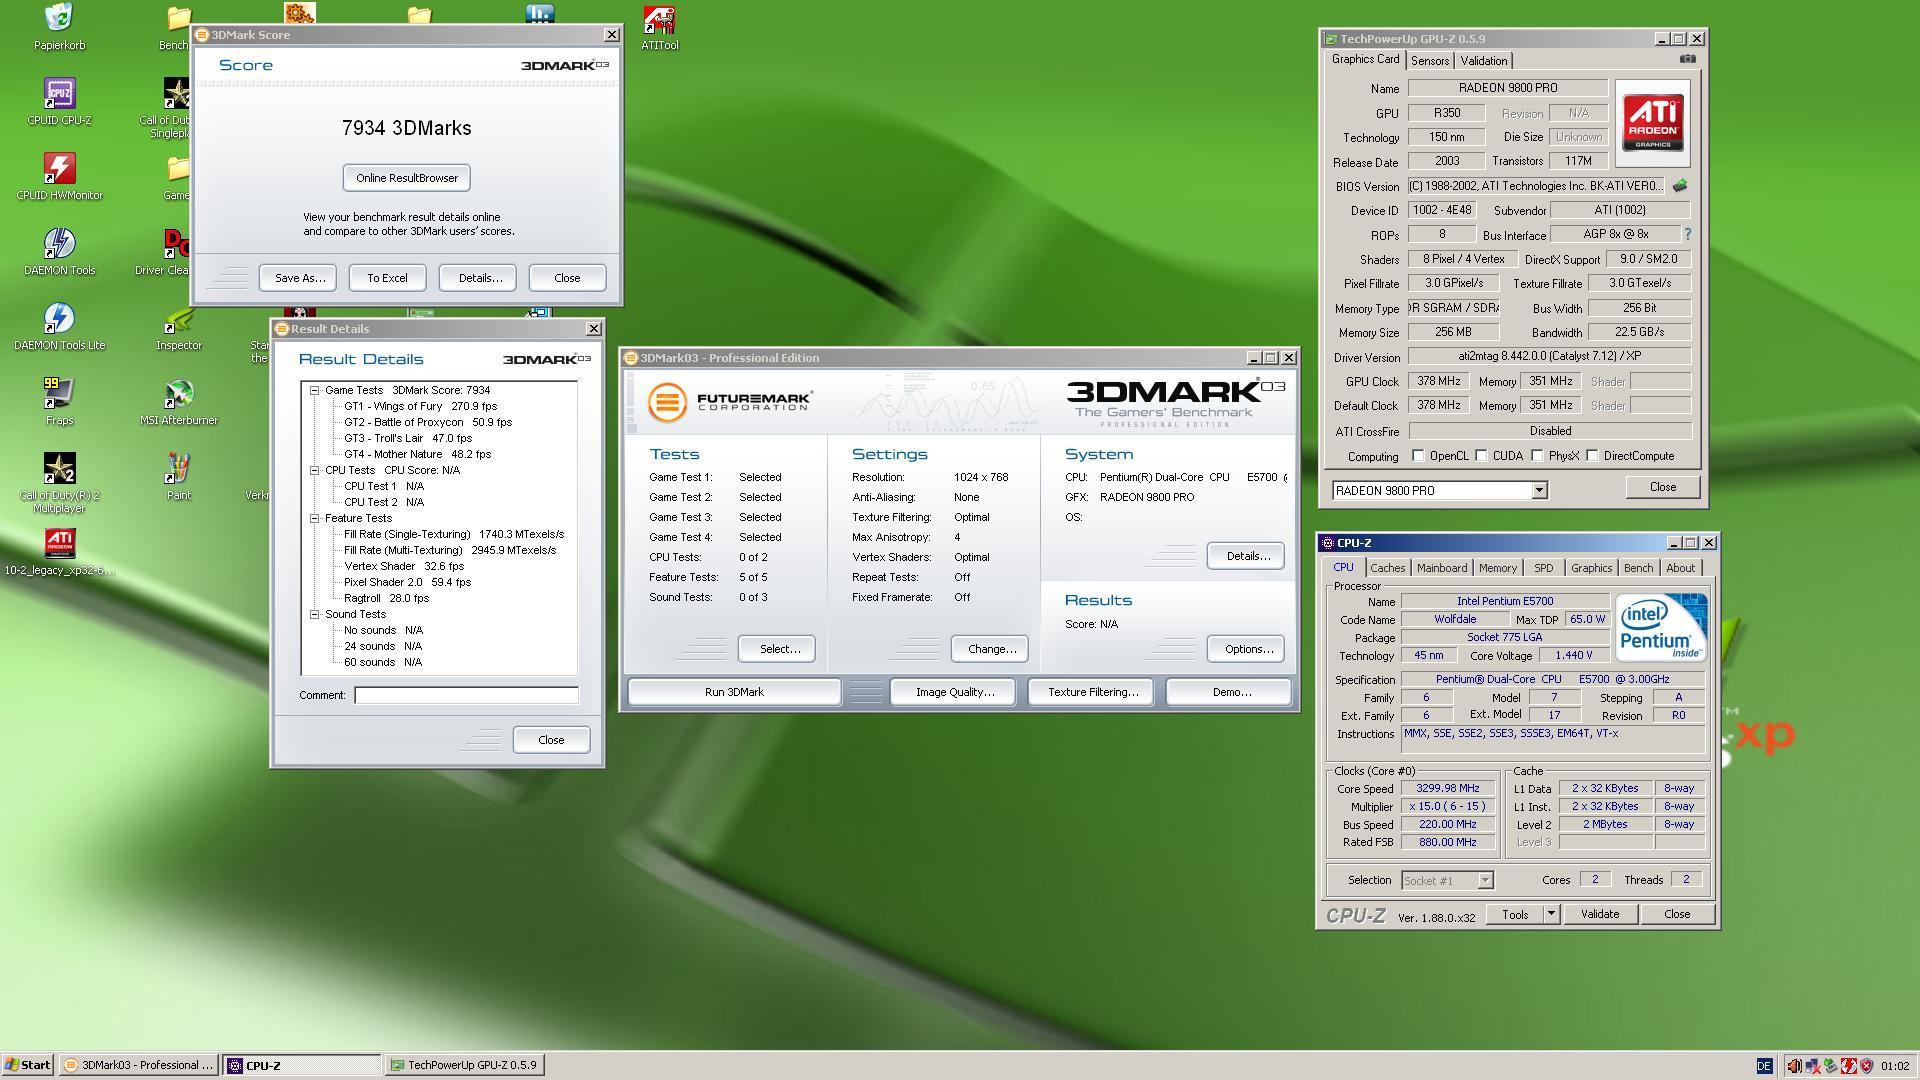Switch to the Validation tab in GPU-Z

click(x=1483, y=61)
